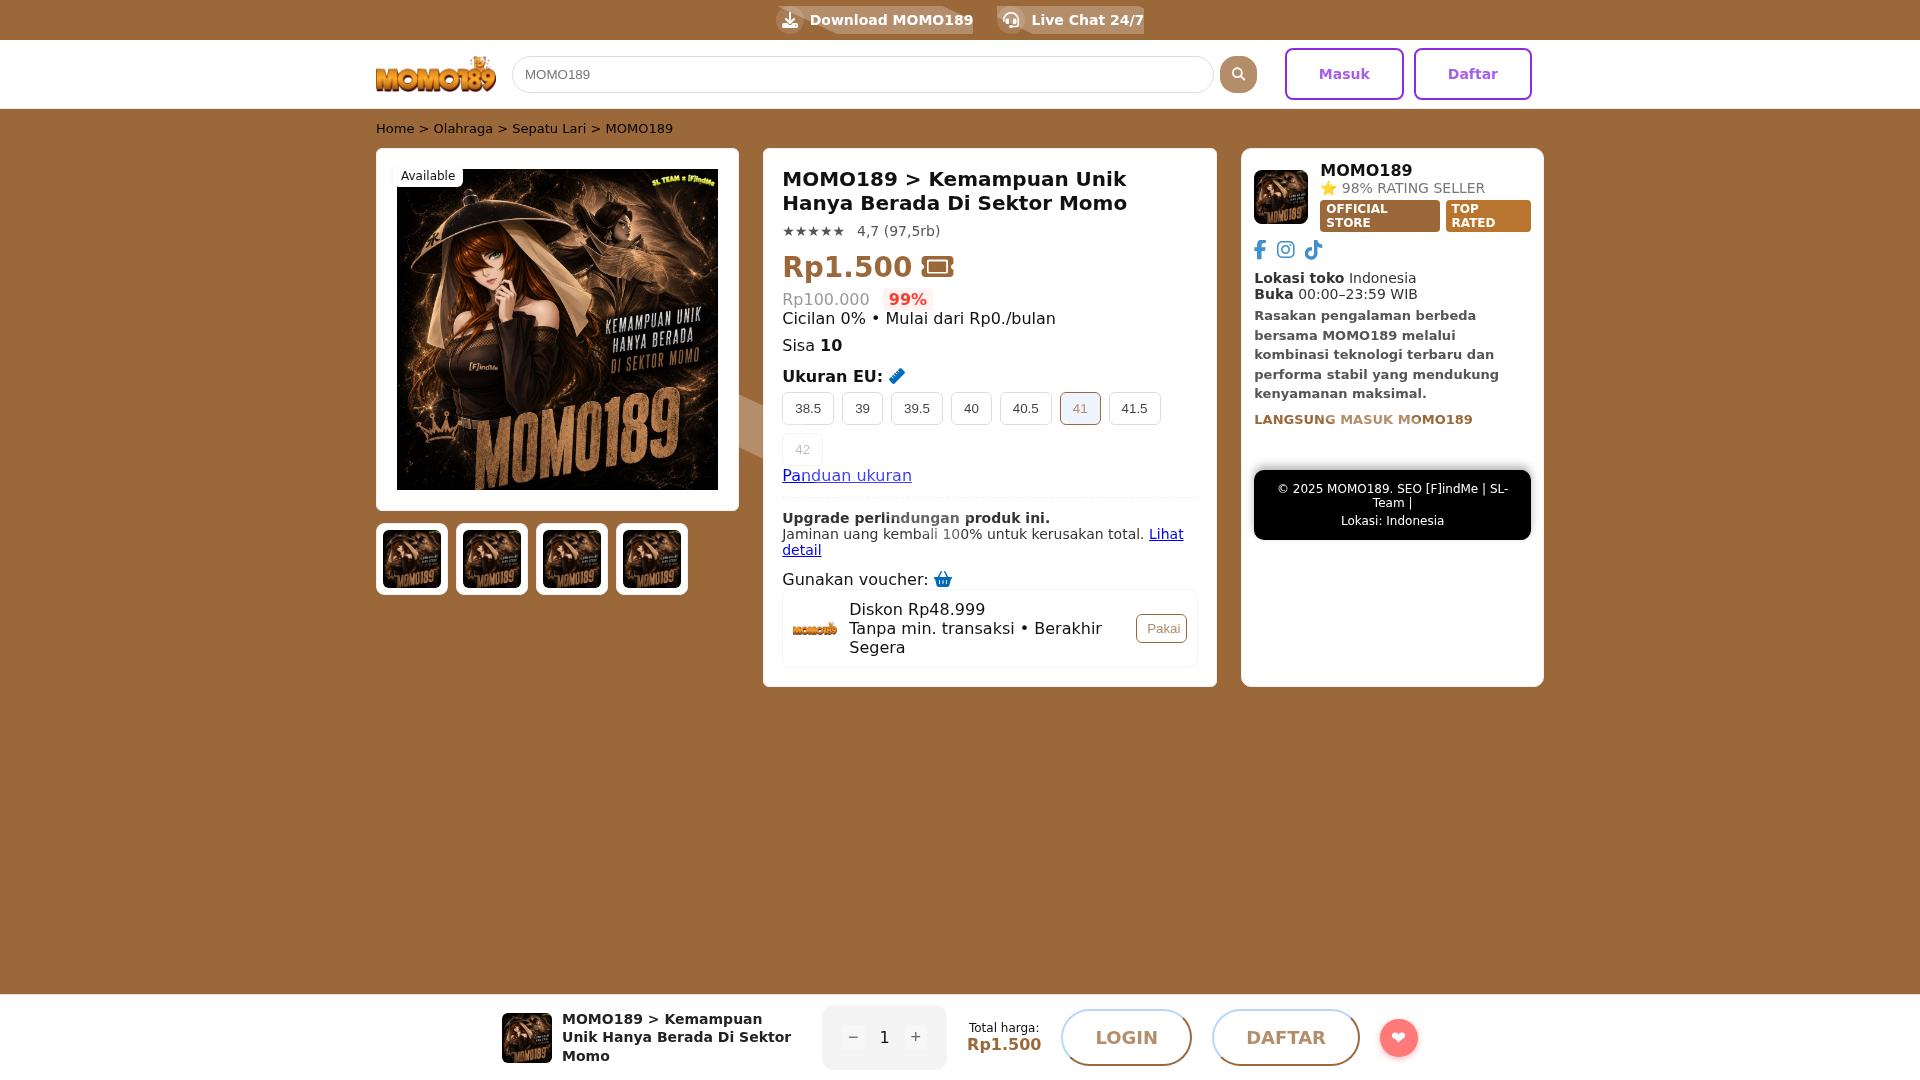Select size 41.5

click(x=1135, y=408)
